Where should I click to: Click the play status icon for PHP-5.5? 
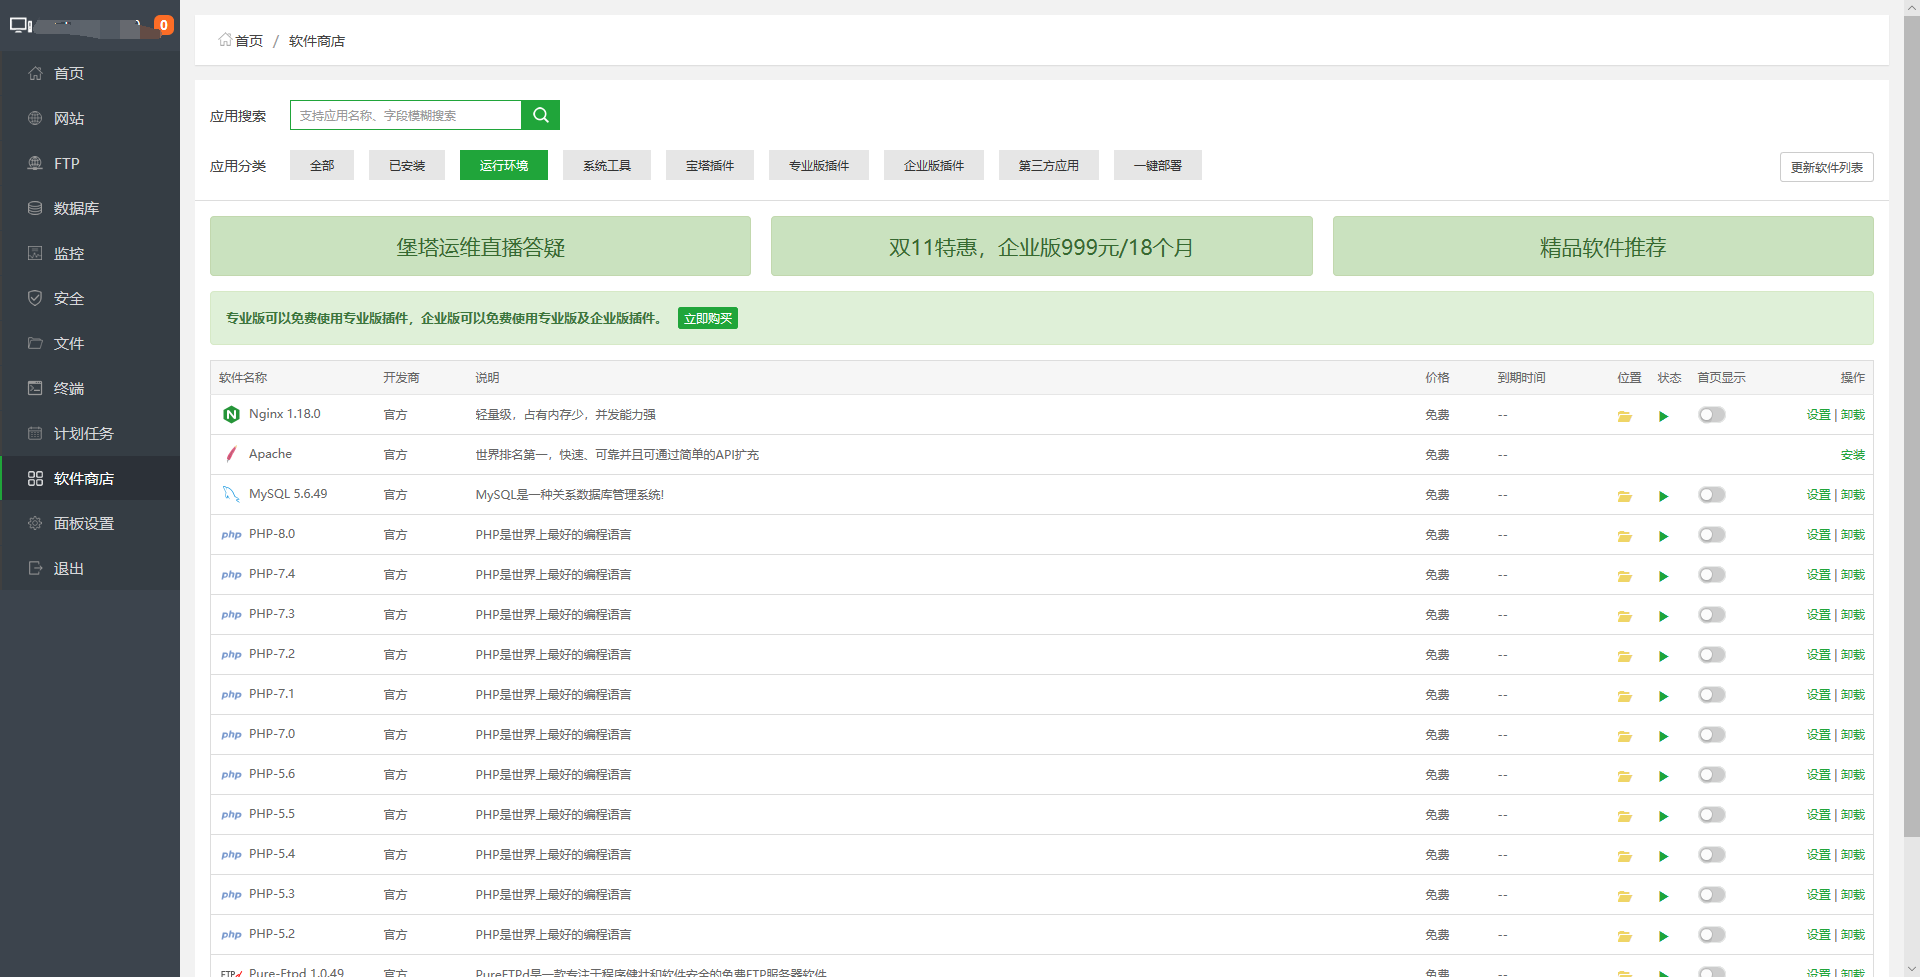coord(1663,816)
